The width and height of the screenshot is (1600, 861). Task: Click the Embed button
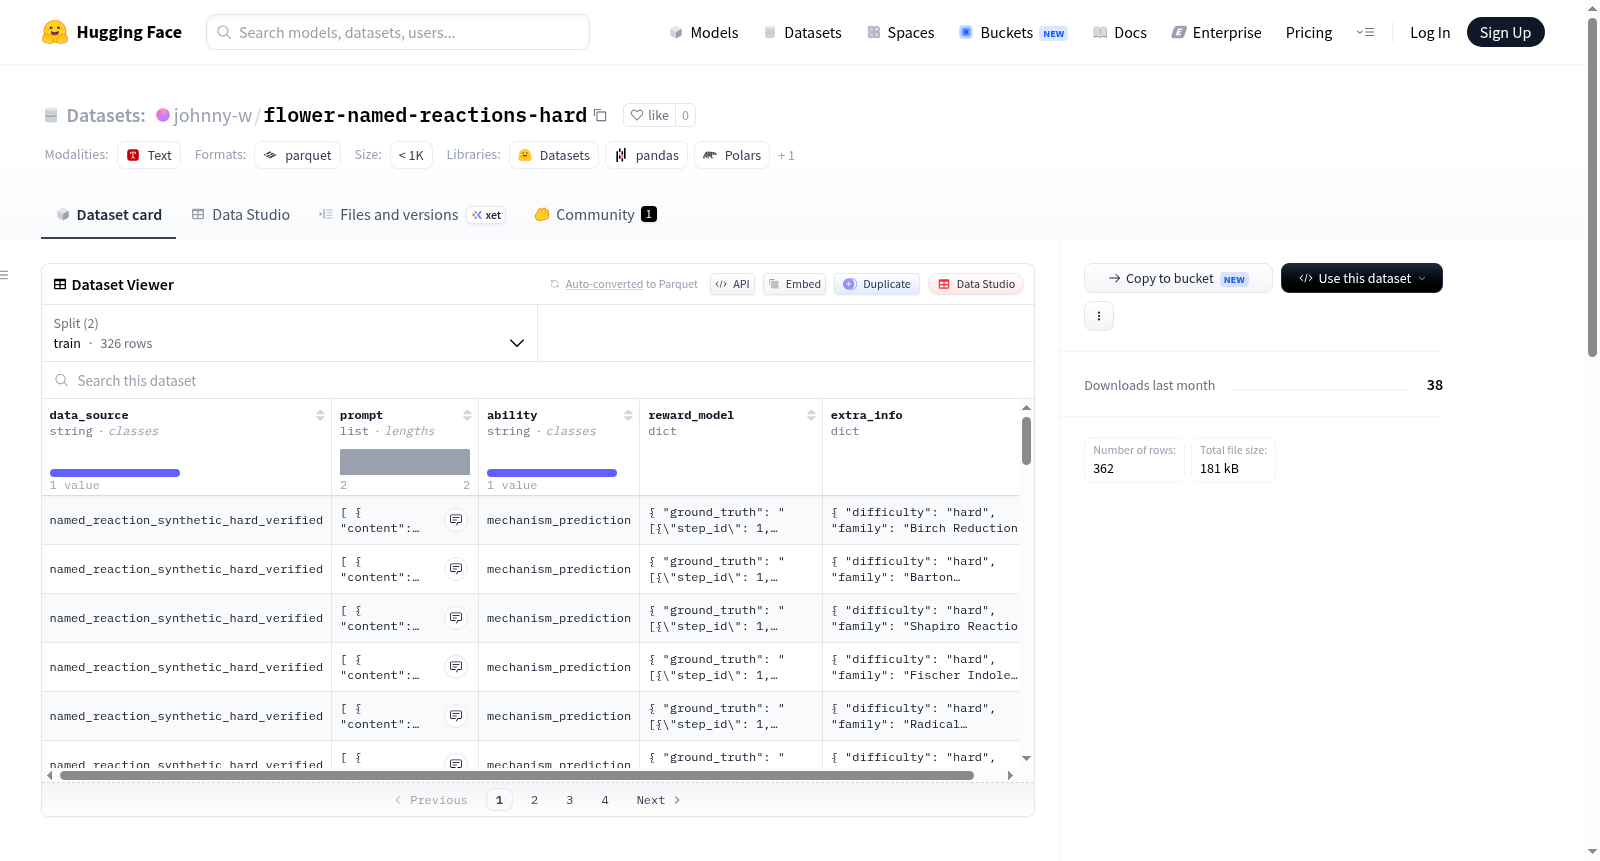coord(795,284)
